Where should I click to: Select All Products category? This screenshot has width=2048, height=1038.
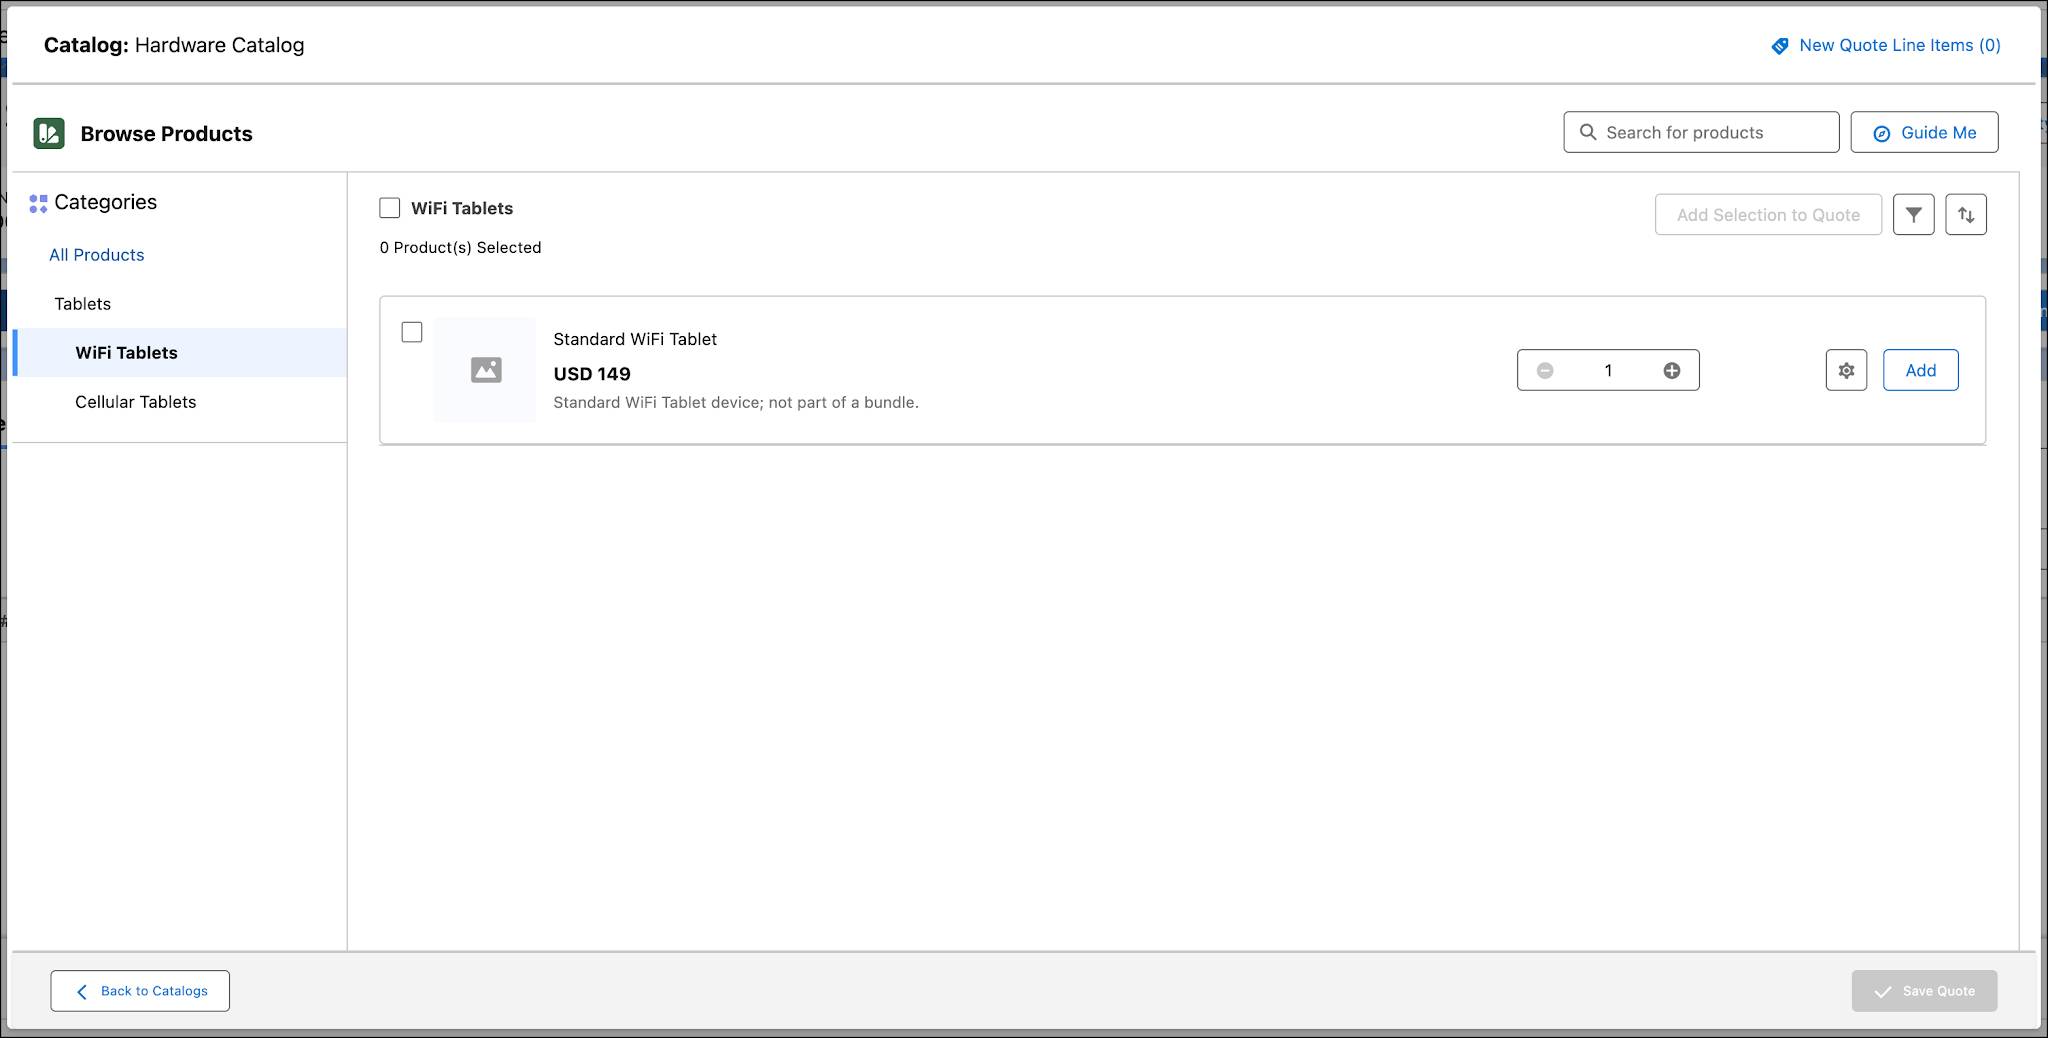click(97, 255)
